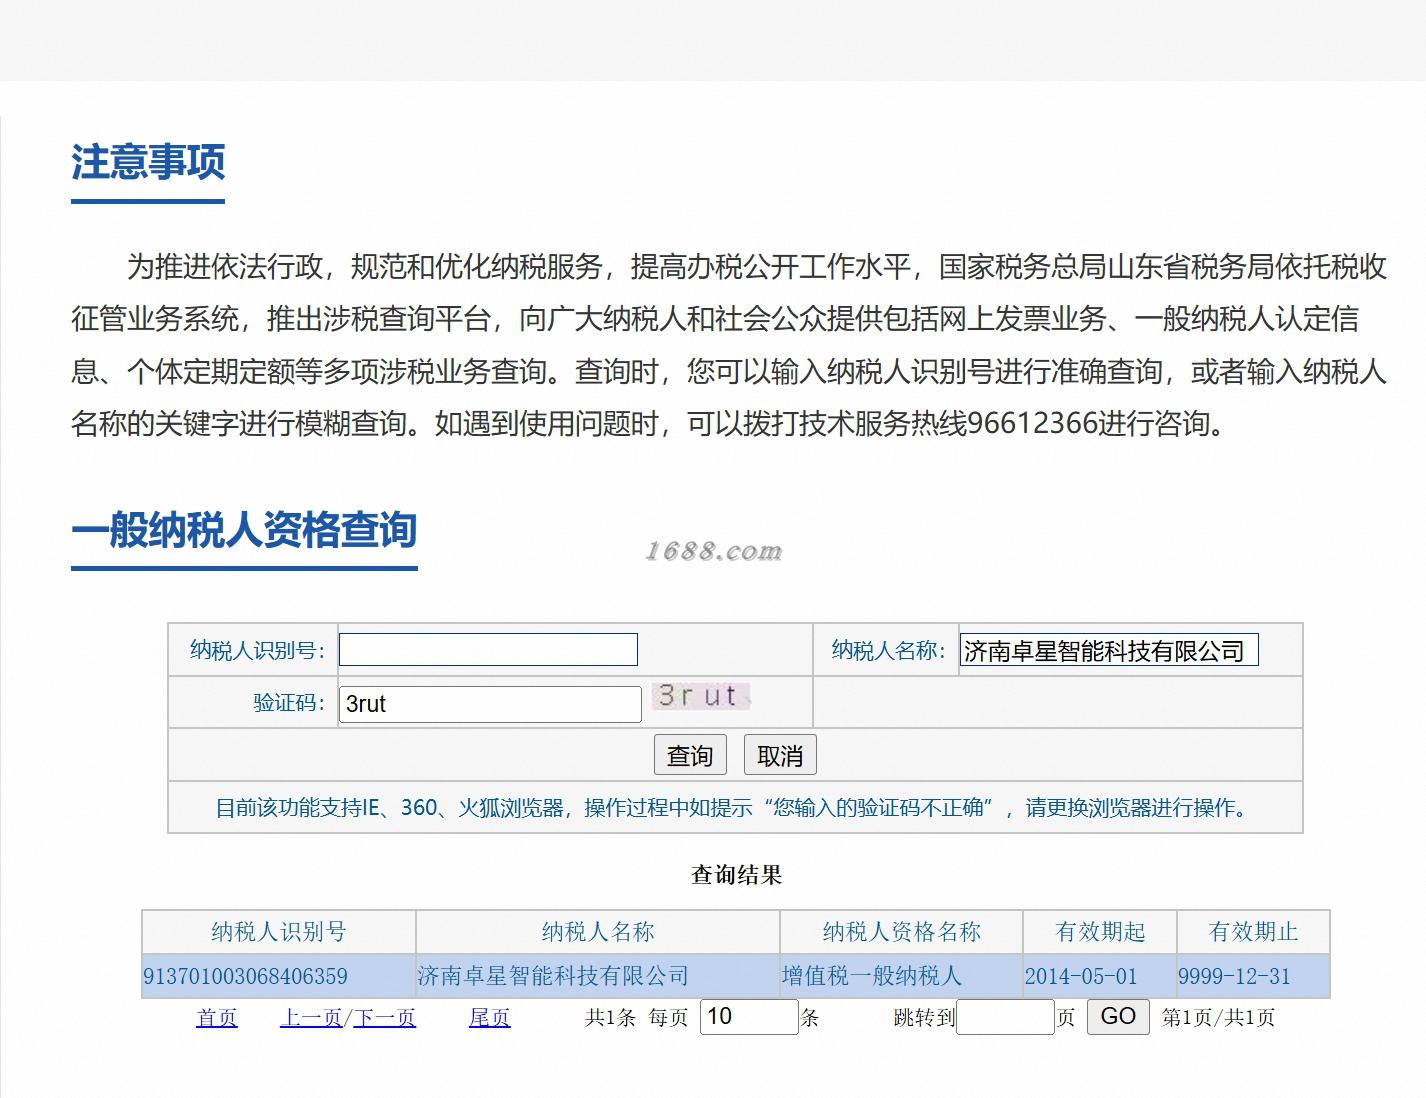1426x1098 pixels.
Task: Click column header 有效期止
Action: pyautogui.click(x=1253, y=932)
